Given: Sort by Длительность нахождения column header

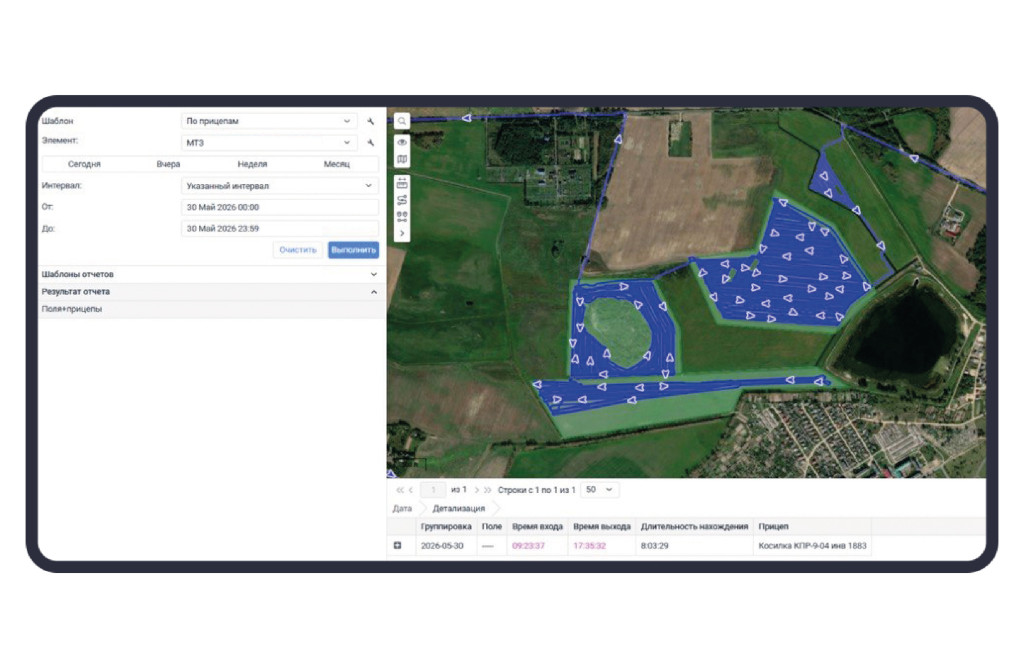Looking at the screenshot, I should click(x=694, y=526).
